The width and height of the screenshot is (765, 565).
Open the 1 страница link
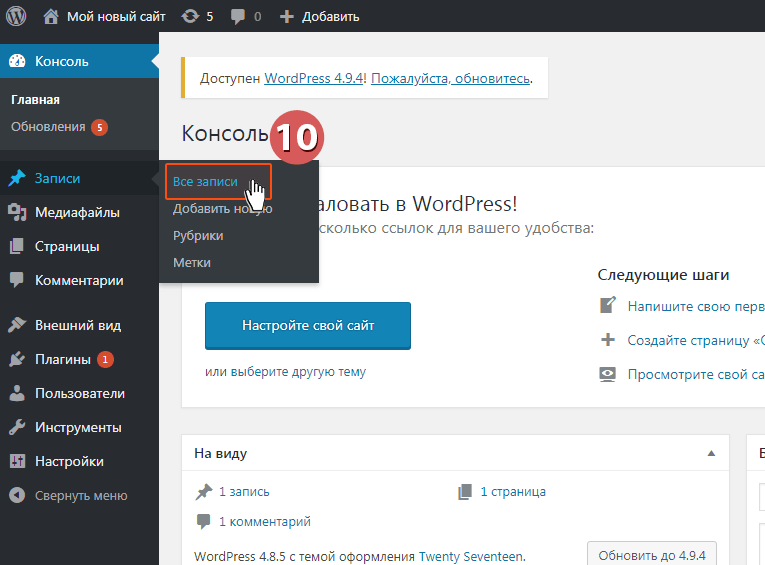[x=513, y=491]
